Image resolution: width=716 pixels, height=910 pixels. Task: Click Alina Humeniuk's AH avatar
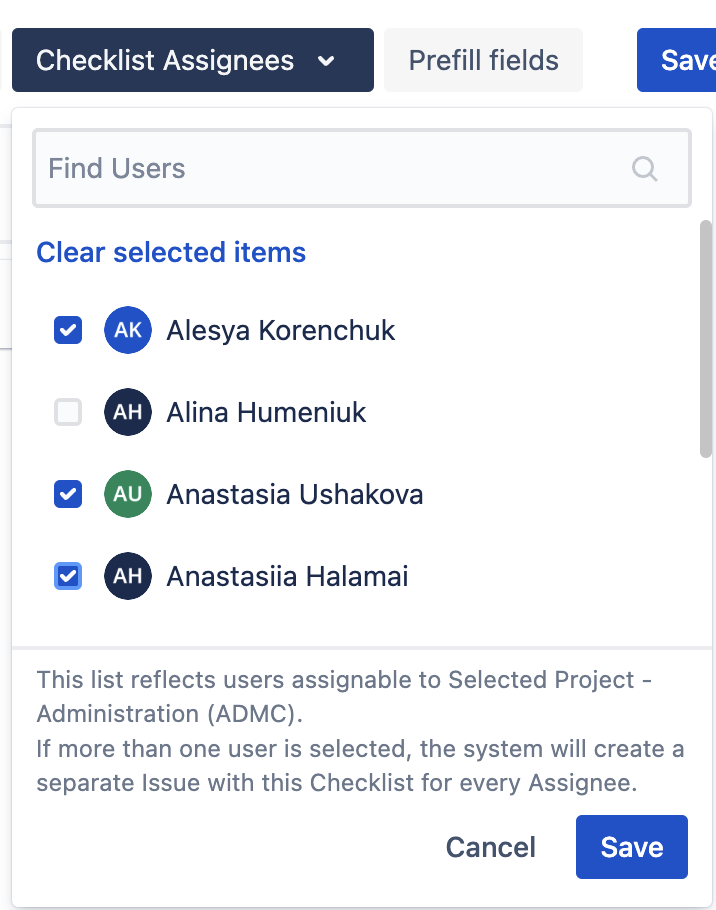(128, 412)
